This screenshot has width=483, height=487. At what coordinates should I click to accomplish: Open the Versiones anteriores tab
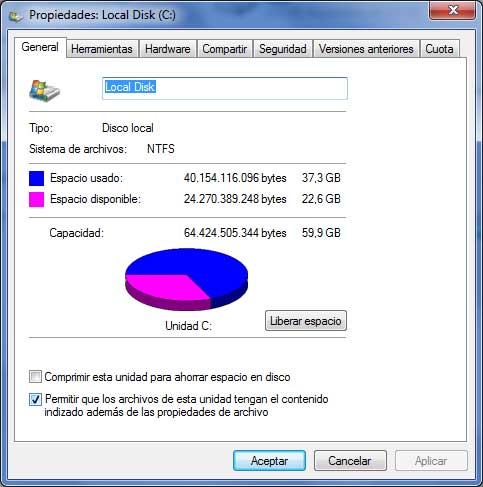tap(366, 49)
